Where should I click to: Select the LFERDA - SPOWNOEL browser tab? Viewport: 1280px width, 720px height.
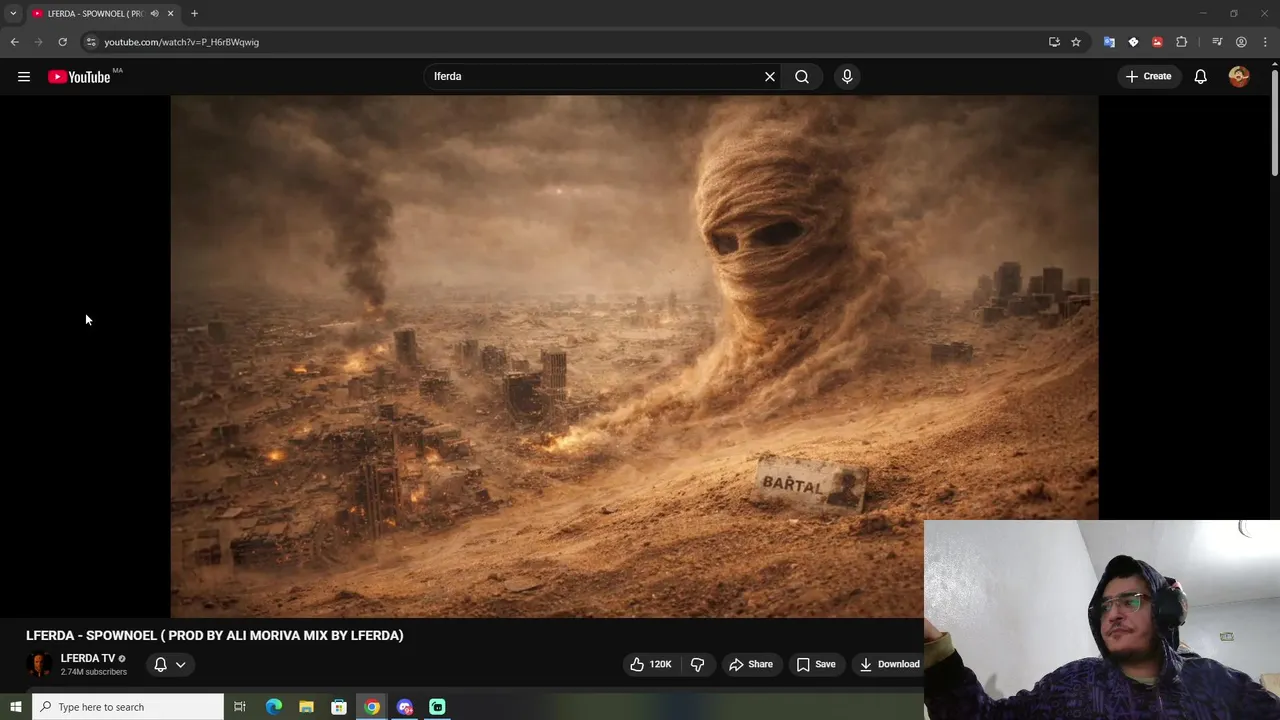[95, 14]
